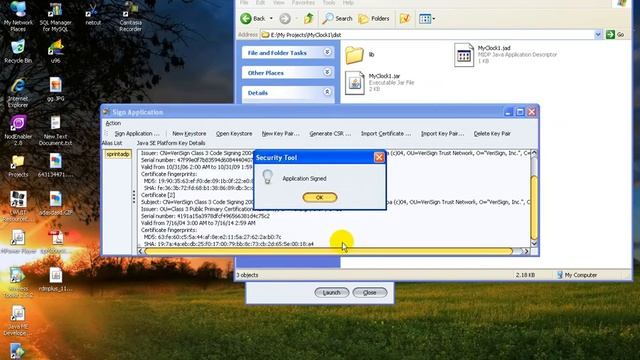Select the sprintadp alias in Alias List

click(x=118, y=154)
